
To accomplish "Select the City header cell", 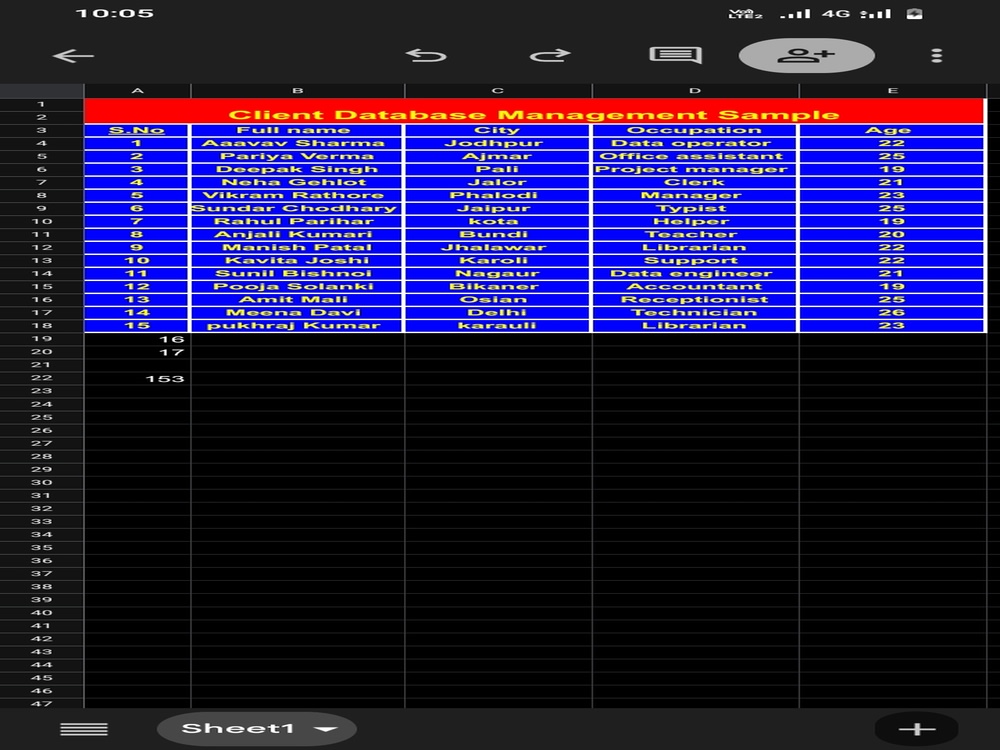I will tap(498, 130).
